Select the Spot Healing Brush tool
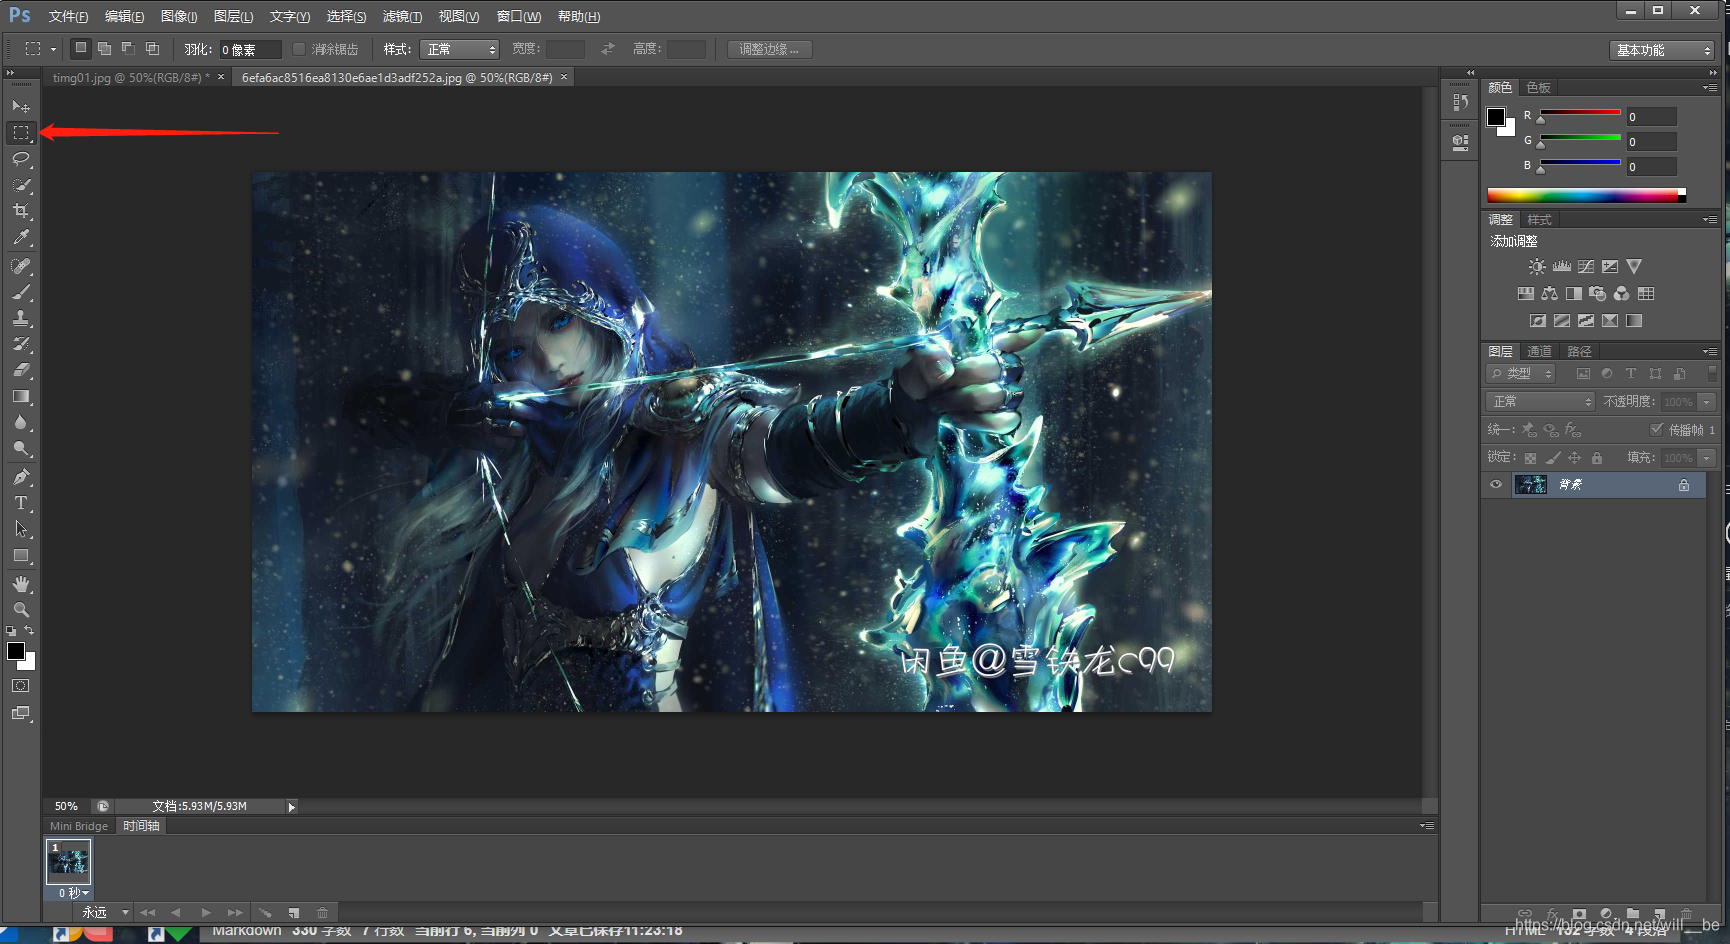Viewport: 1730px width, 944px height. click(21, 266)
